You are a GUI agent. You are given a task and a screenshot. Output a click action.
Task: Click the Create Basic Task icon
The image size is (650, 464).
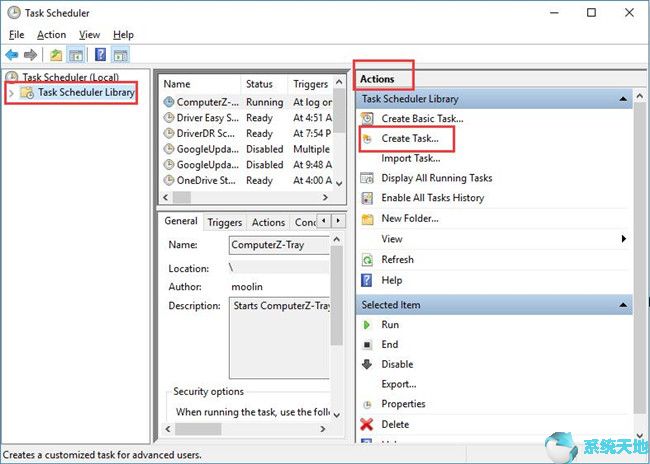point(367,119)
